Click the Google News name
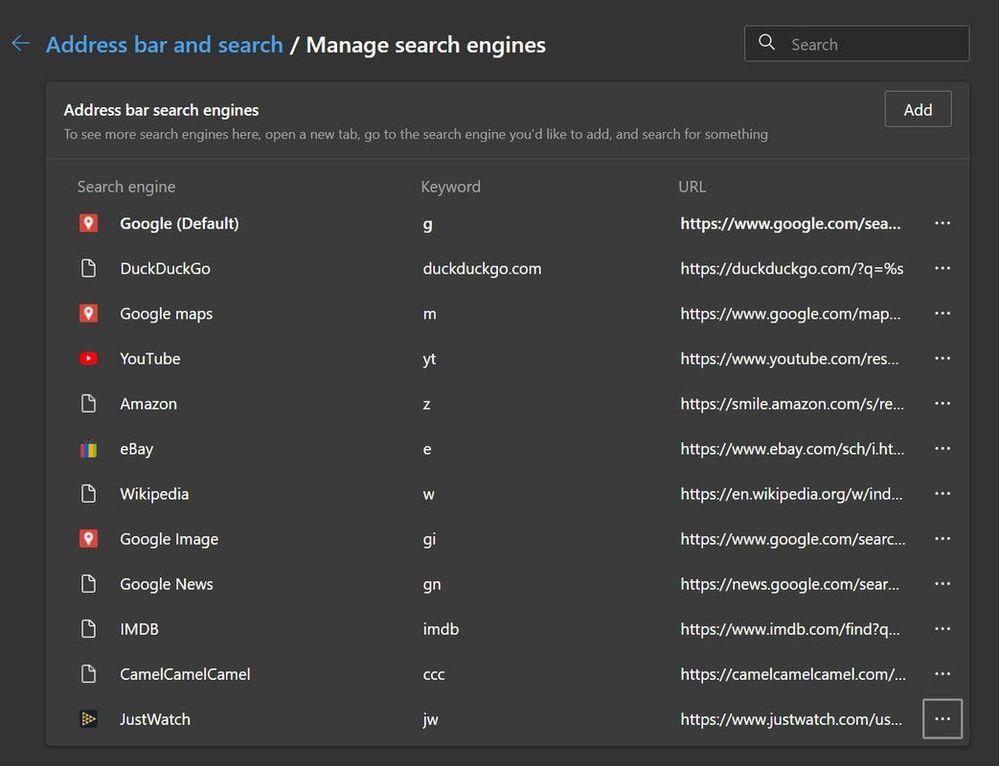 [166, 584]
